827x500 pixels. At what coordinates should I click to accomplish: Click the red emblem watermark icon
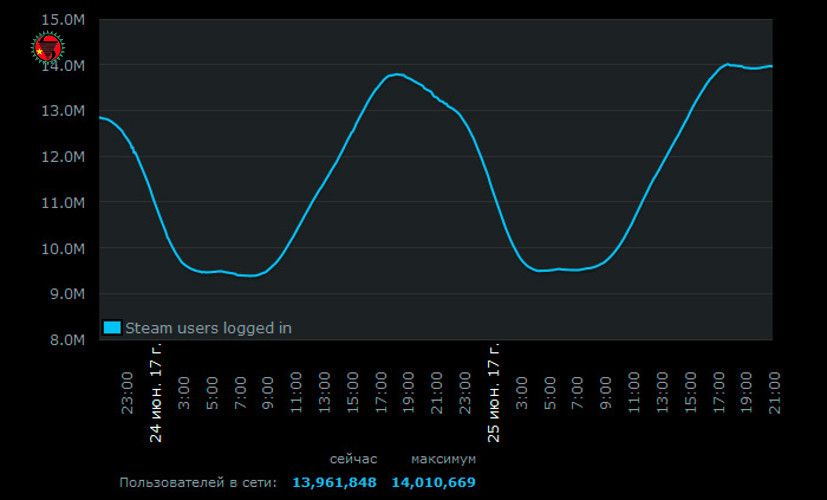point(47,46)
